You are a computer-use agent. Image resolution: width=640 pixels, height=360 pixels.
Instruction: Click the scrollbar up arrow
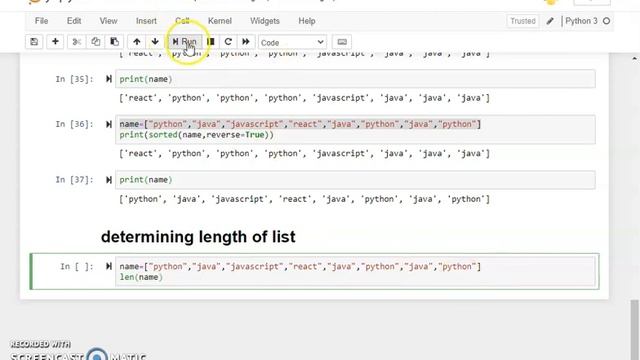point(634,59)
